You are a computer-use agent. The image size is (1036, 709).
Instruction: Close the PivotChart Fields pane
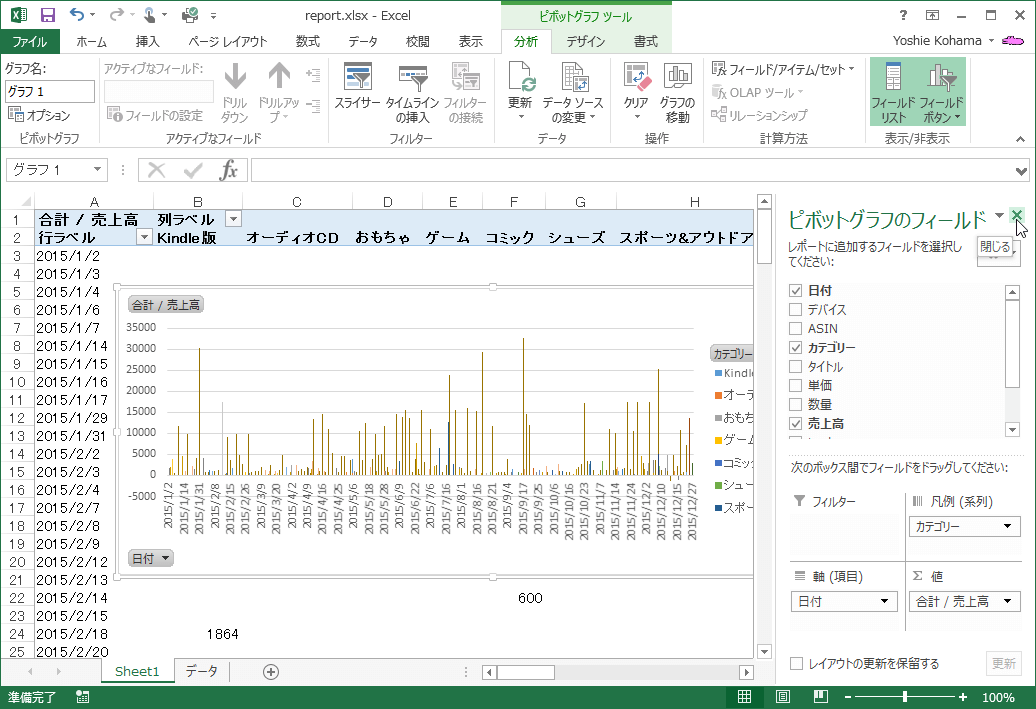(x=1017, y=215)
